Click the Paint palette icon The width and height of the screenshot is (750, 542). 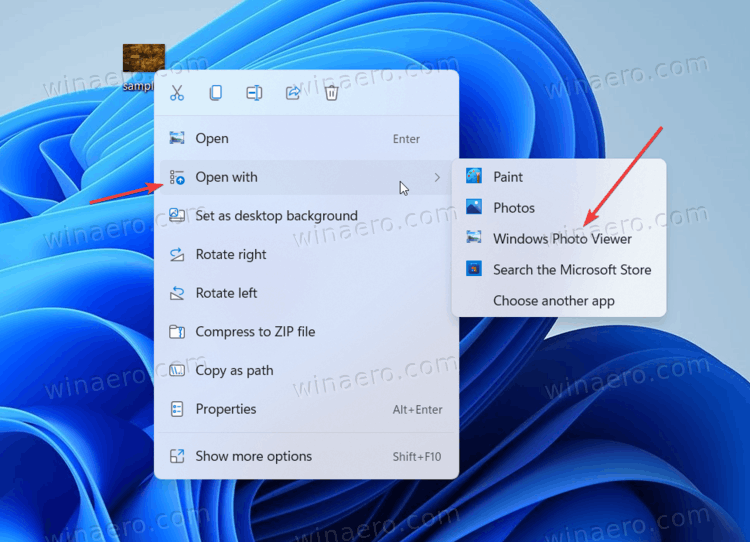474,177
